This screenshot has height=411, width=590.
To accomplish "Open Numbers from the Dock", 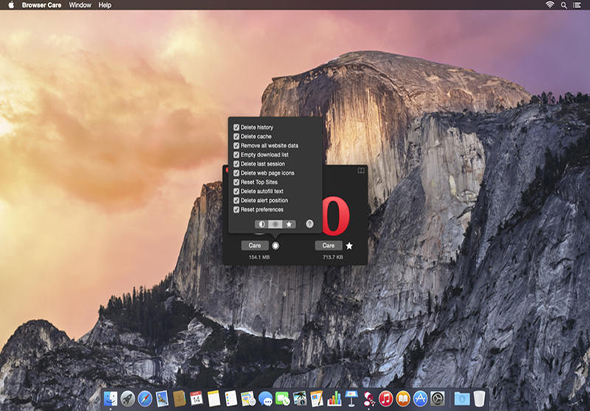I will [x=334, y=399].
